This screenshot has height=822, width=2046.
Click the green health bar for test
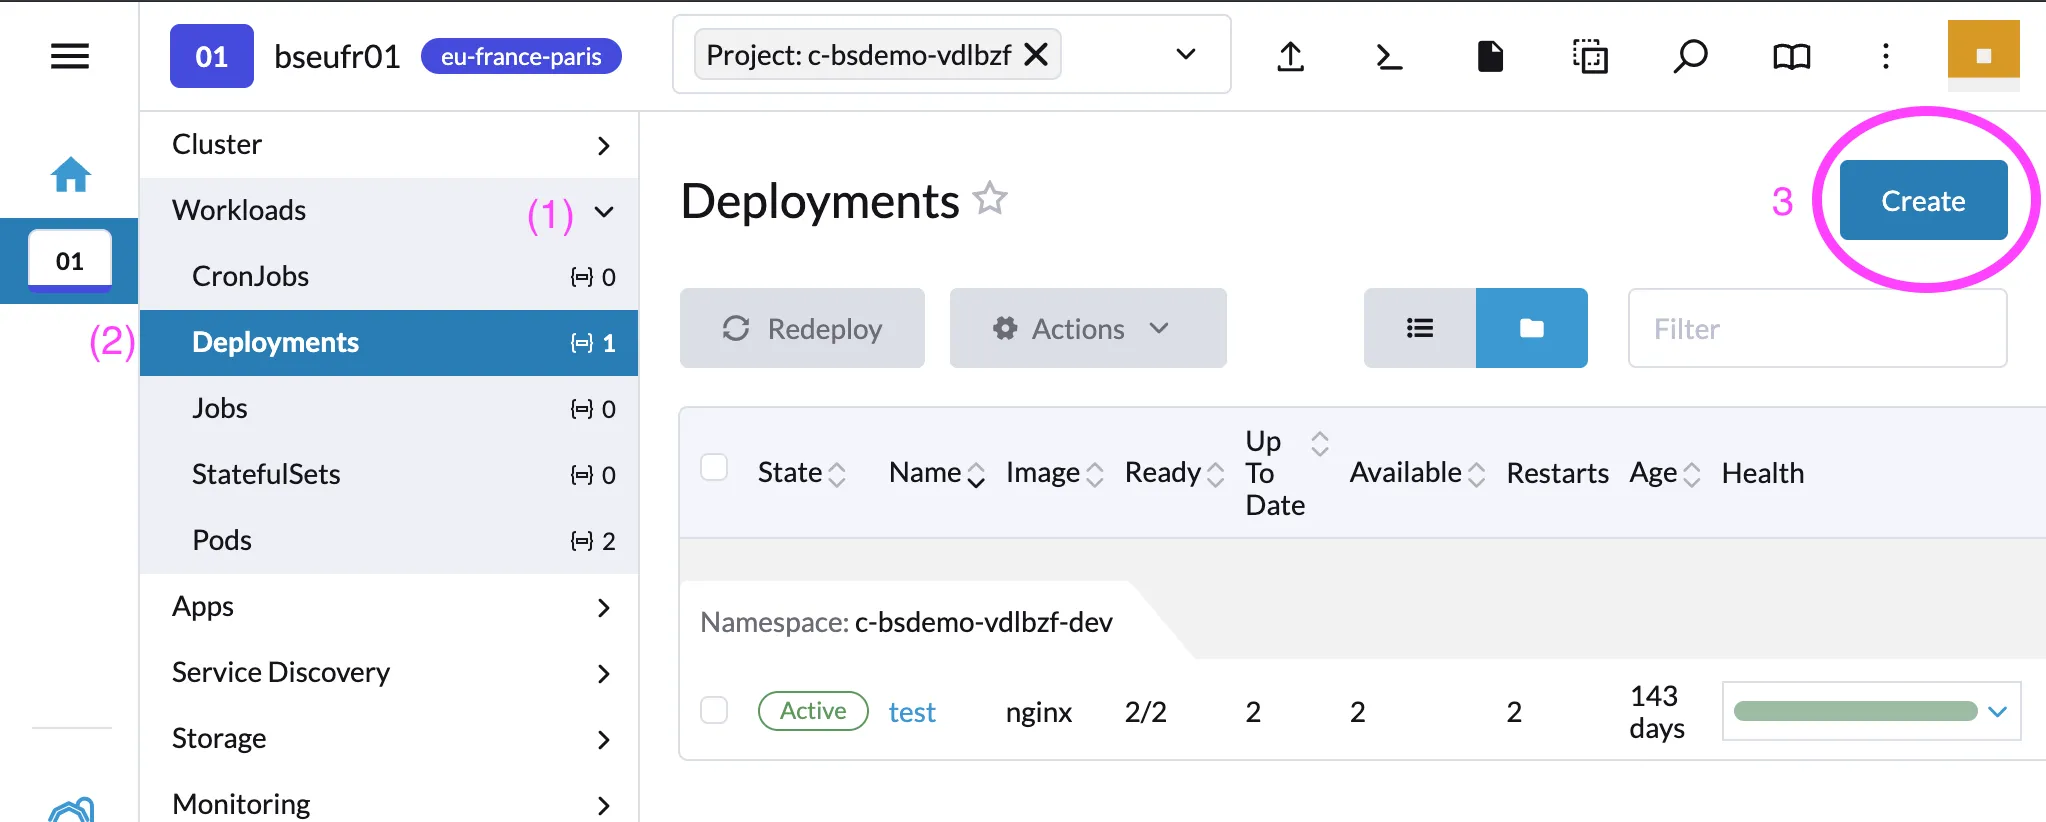pyautogui.click(x=1855, y=711)
